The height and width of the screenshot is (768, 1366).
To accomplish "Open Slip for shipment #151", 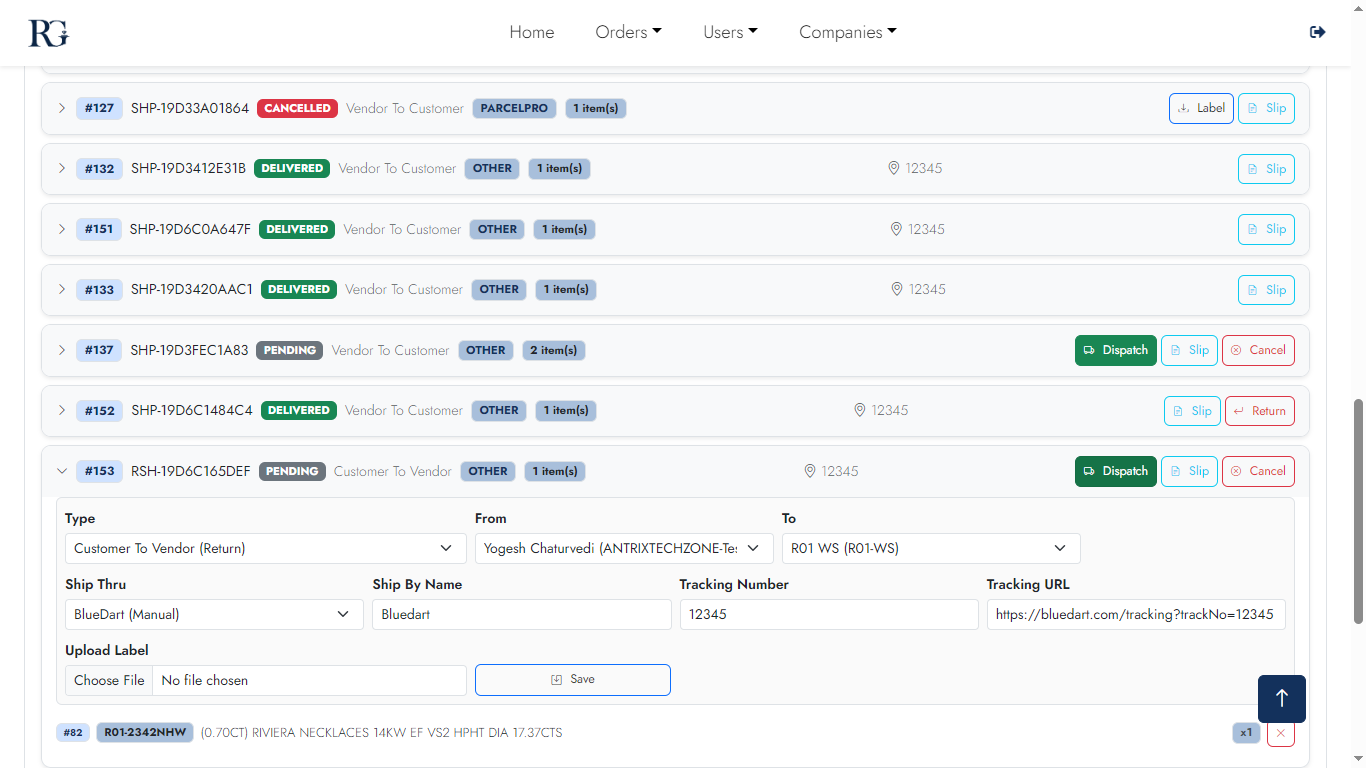I will pos(1265,229).
